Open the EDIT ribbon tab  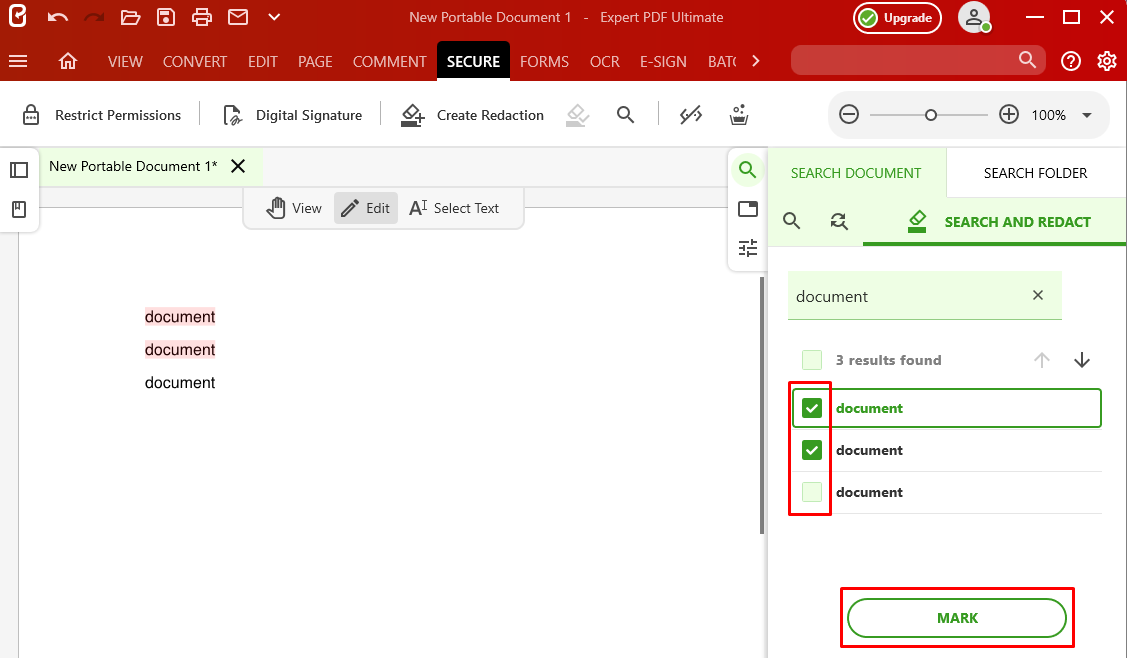click(262, 62)
